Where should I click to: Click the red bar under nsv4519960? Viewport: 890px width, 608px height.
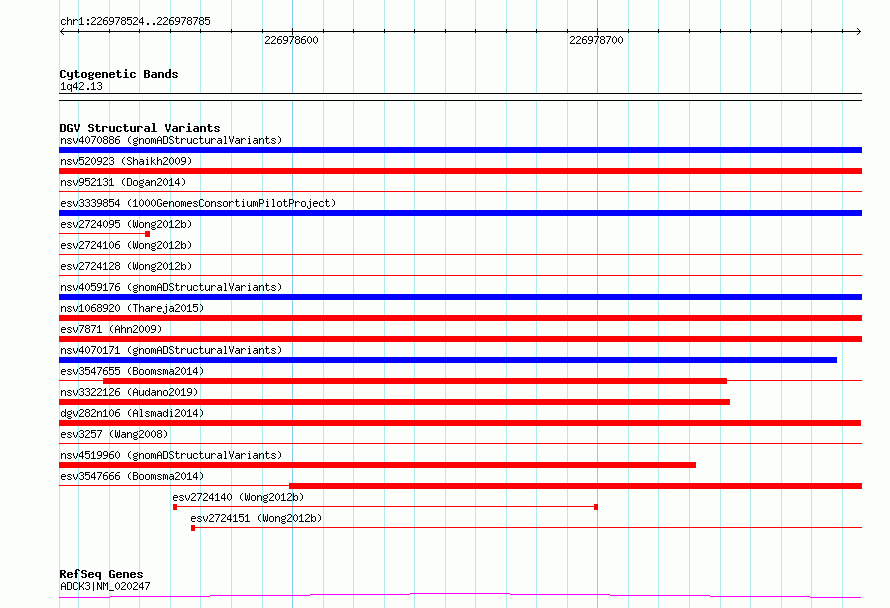coord(377,465)
